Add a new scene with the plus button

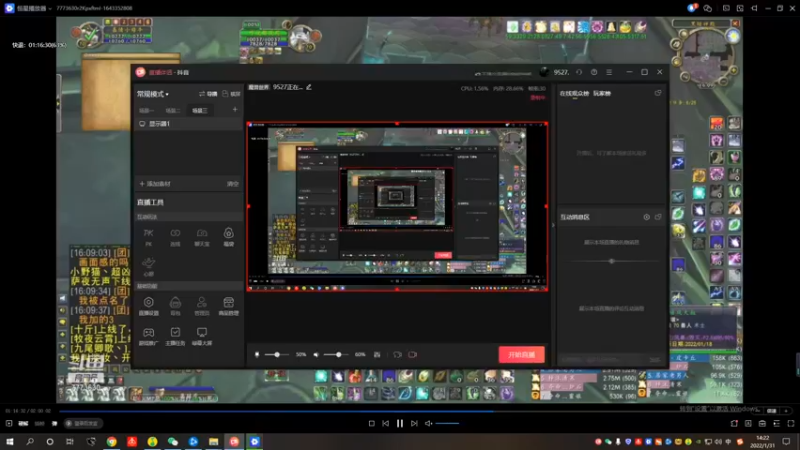click(x=235, y=109)
